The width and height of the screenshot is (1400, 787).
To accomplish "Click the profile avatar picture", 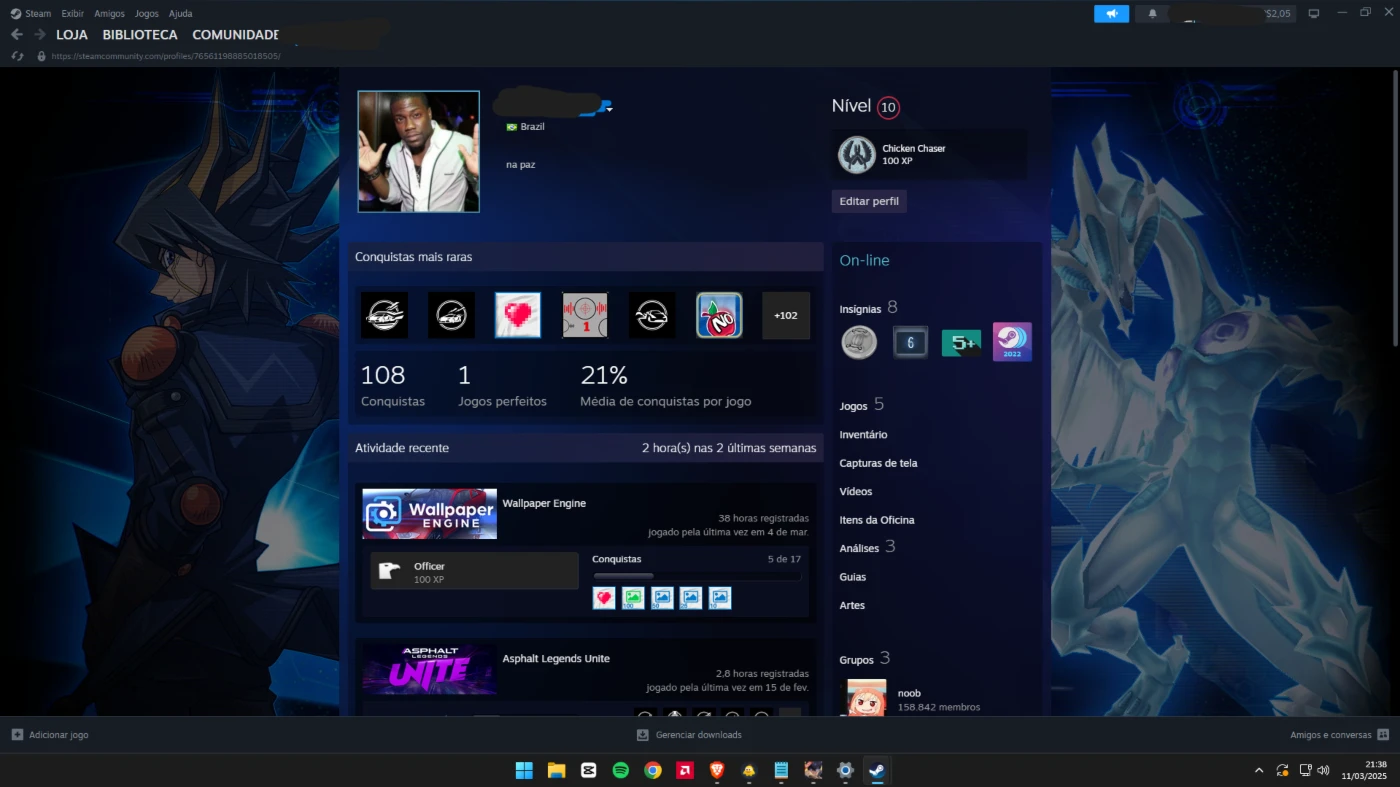I will pyautogui.click(x=418, y=151).
